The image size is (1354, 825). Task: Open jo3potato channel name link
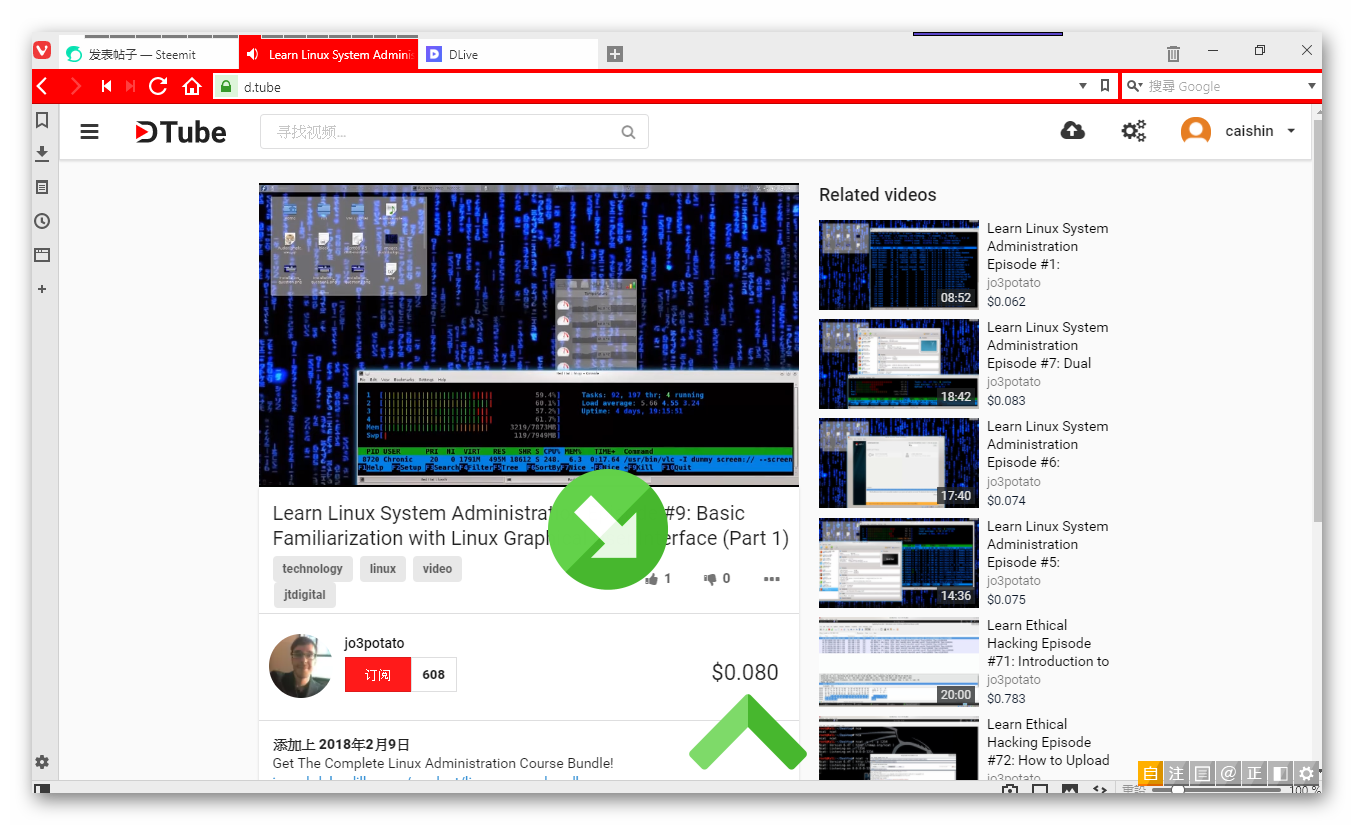pyautogui.click(x=374, y=643)
